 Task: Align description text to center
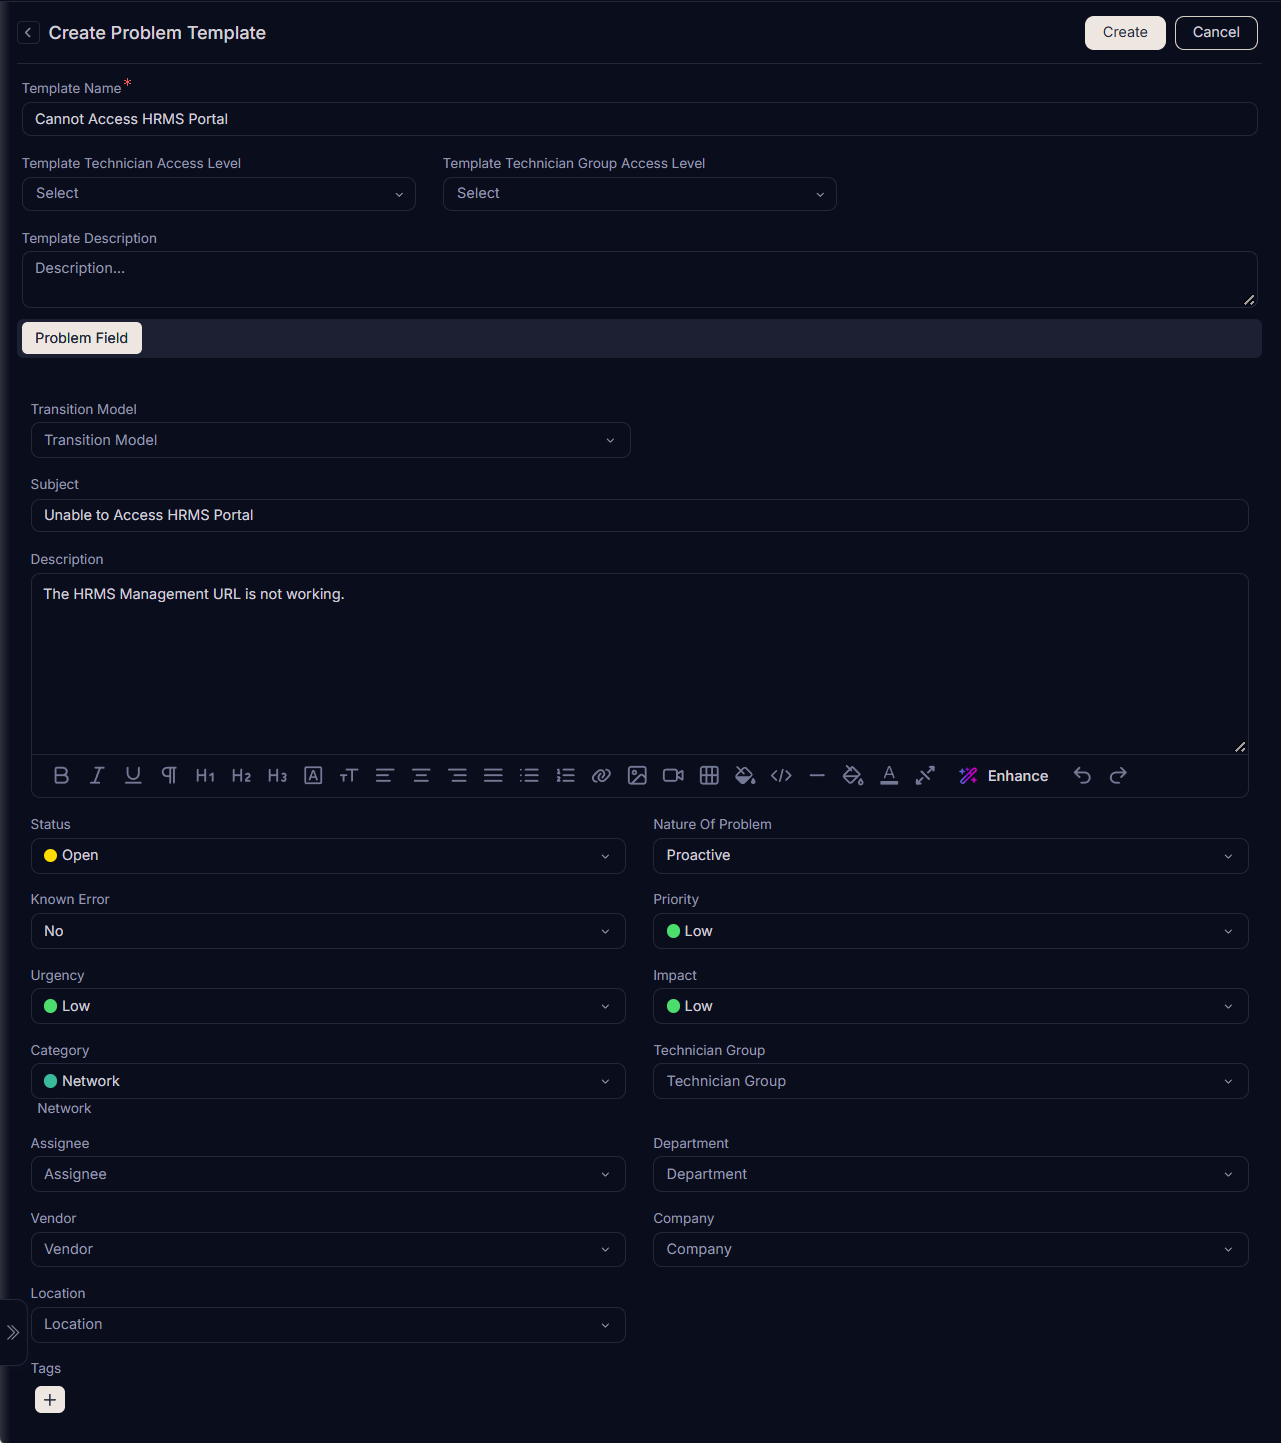(421, 776)
